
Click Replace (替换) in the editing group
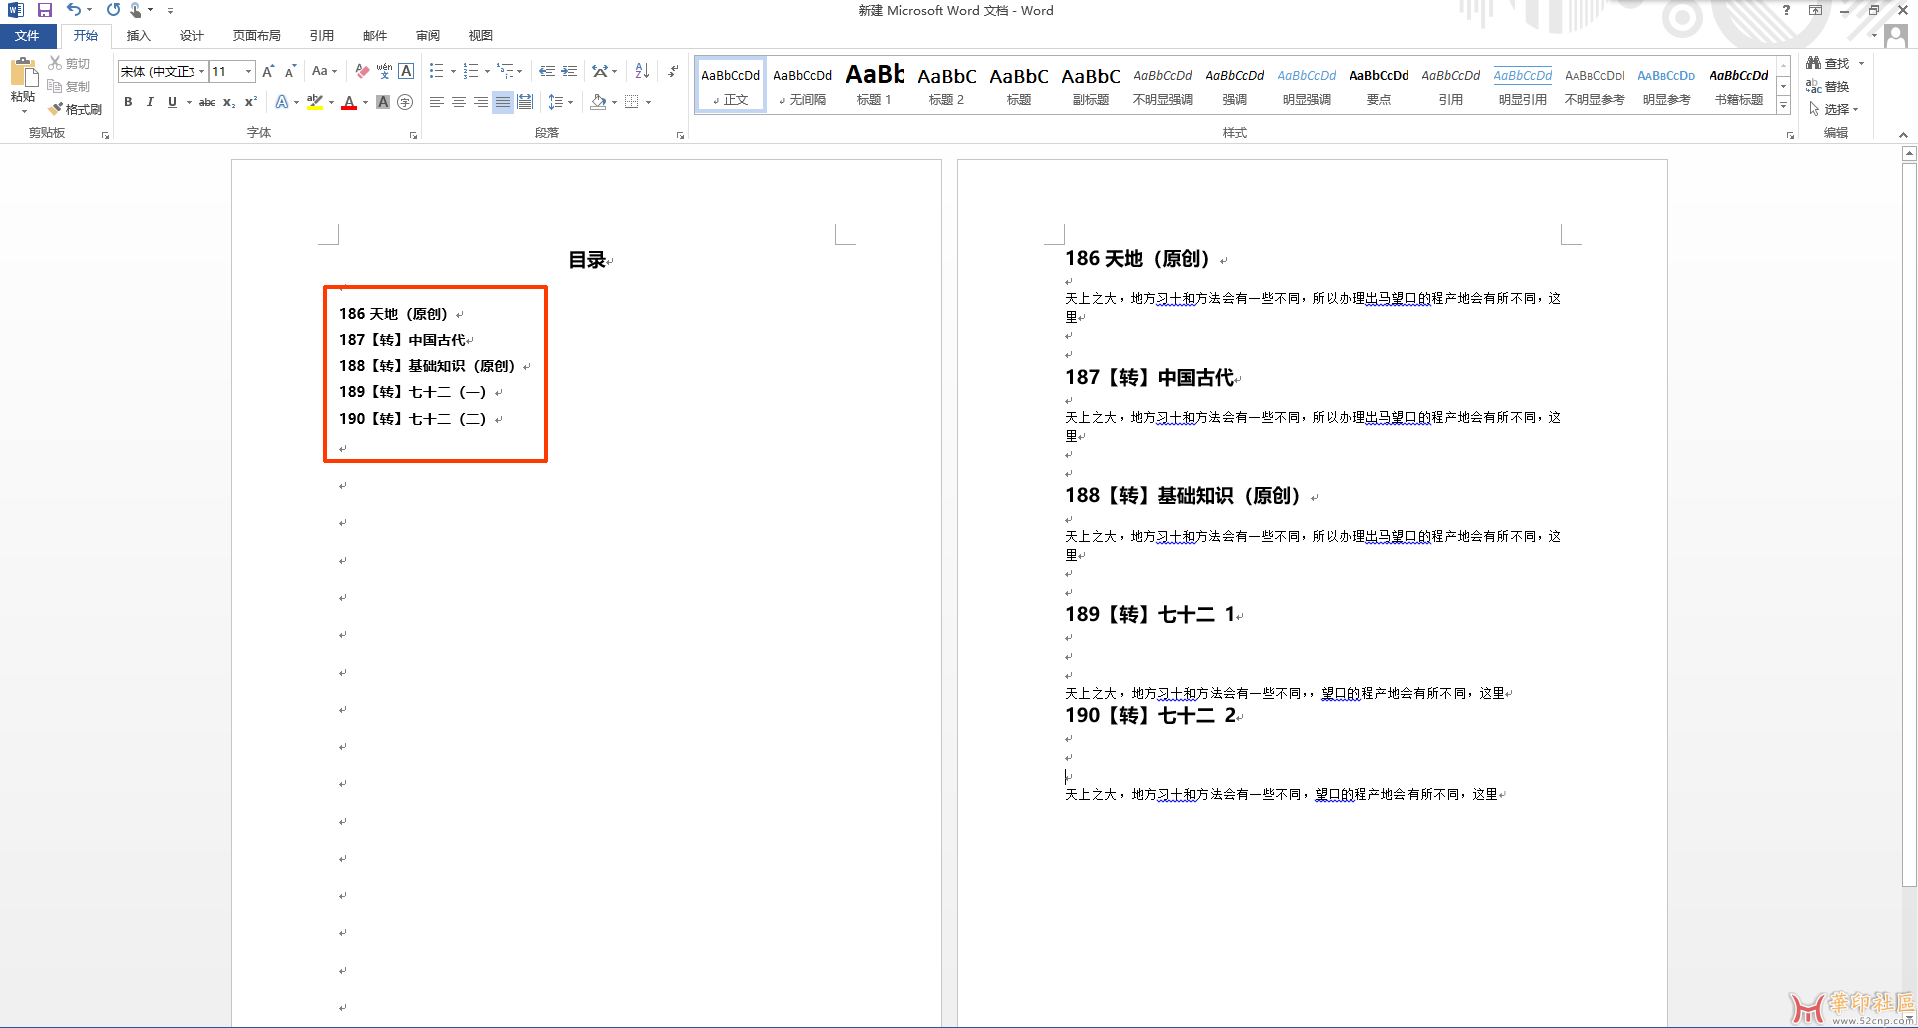tap(1828, 87)
